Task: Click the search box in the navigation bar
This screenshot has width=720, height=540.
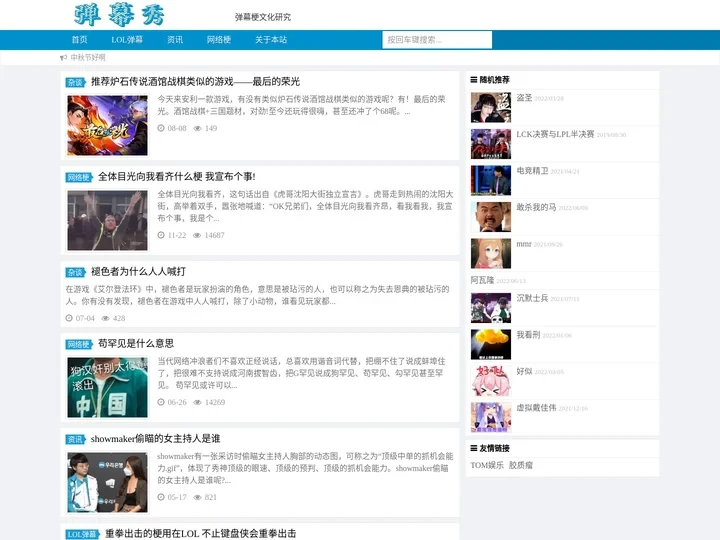Action: 437,40
